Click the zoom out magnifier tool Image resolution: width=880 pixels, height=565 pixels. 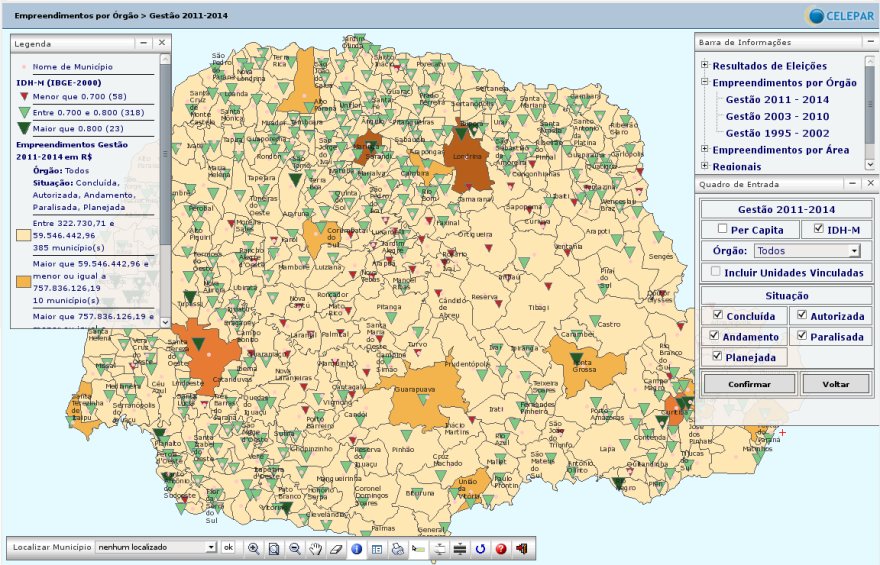(x=295, y=548)
